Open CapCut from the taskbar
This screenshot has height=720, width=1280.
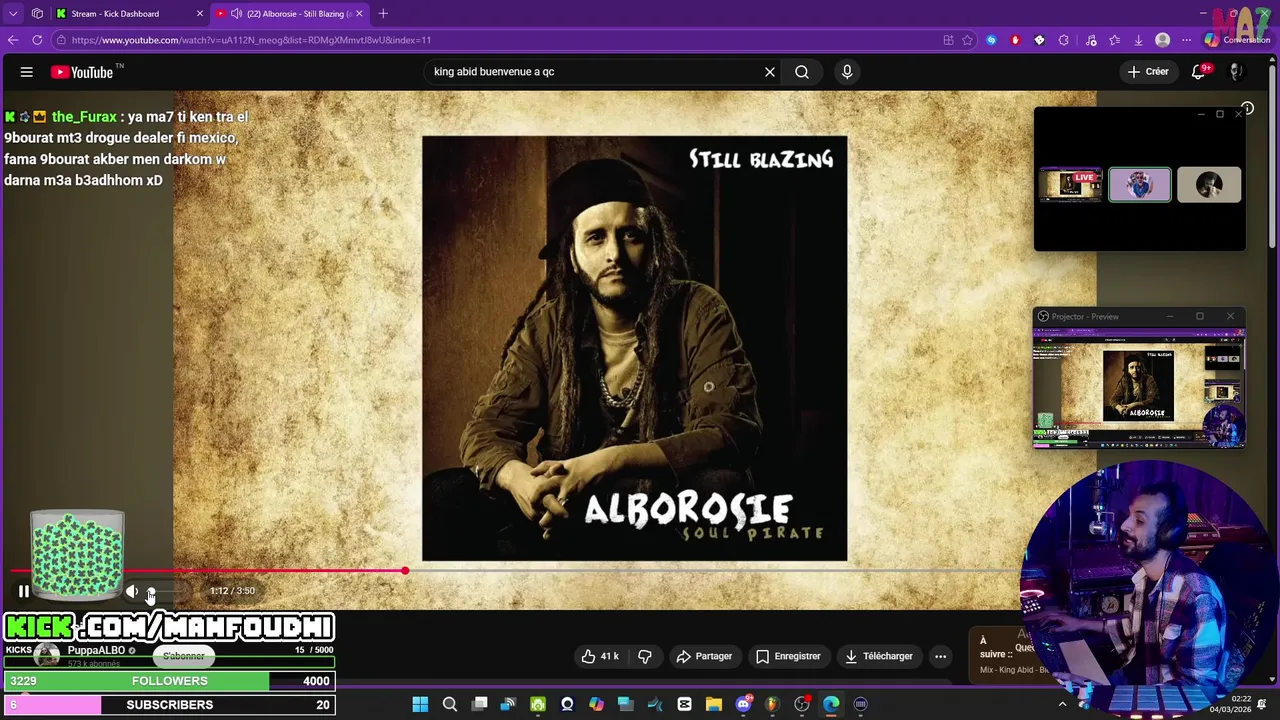(684, 704)
